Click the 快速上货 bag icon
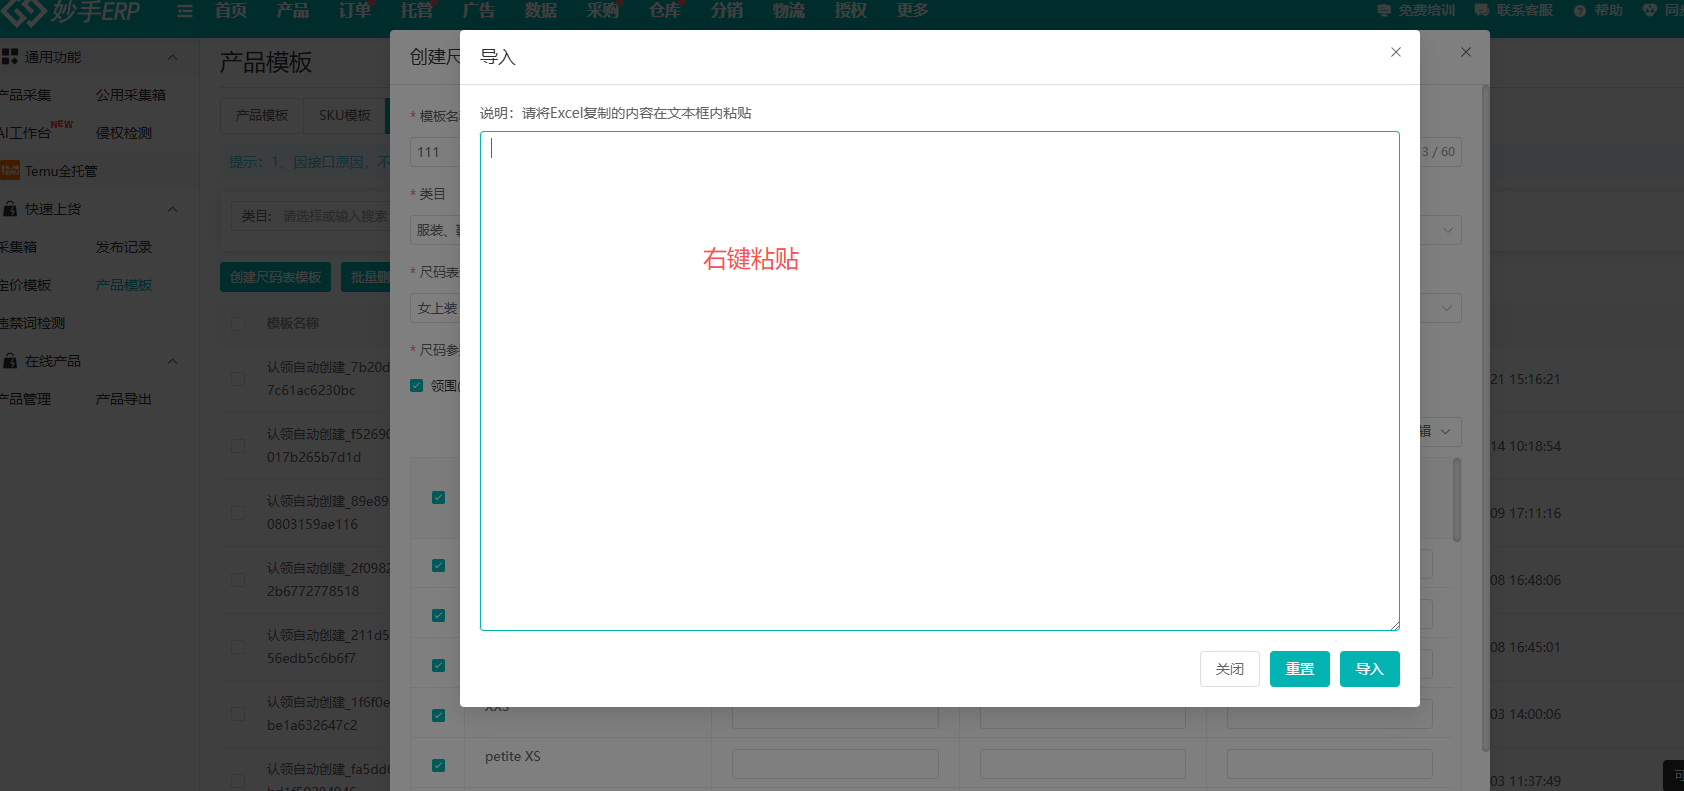1684x791 pixels. pyautogui.click(x=10, y=209)
